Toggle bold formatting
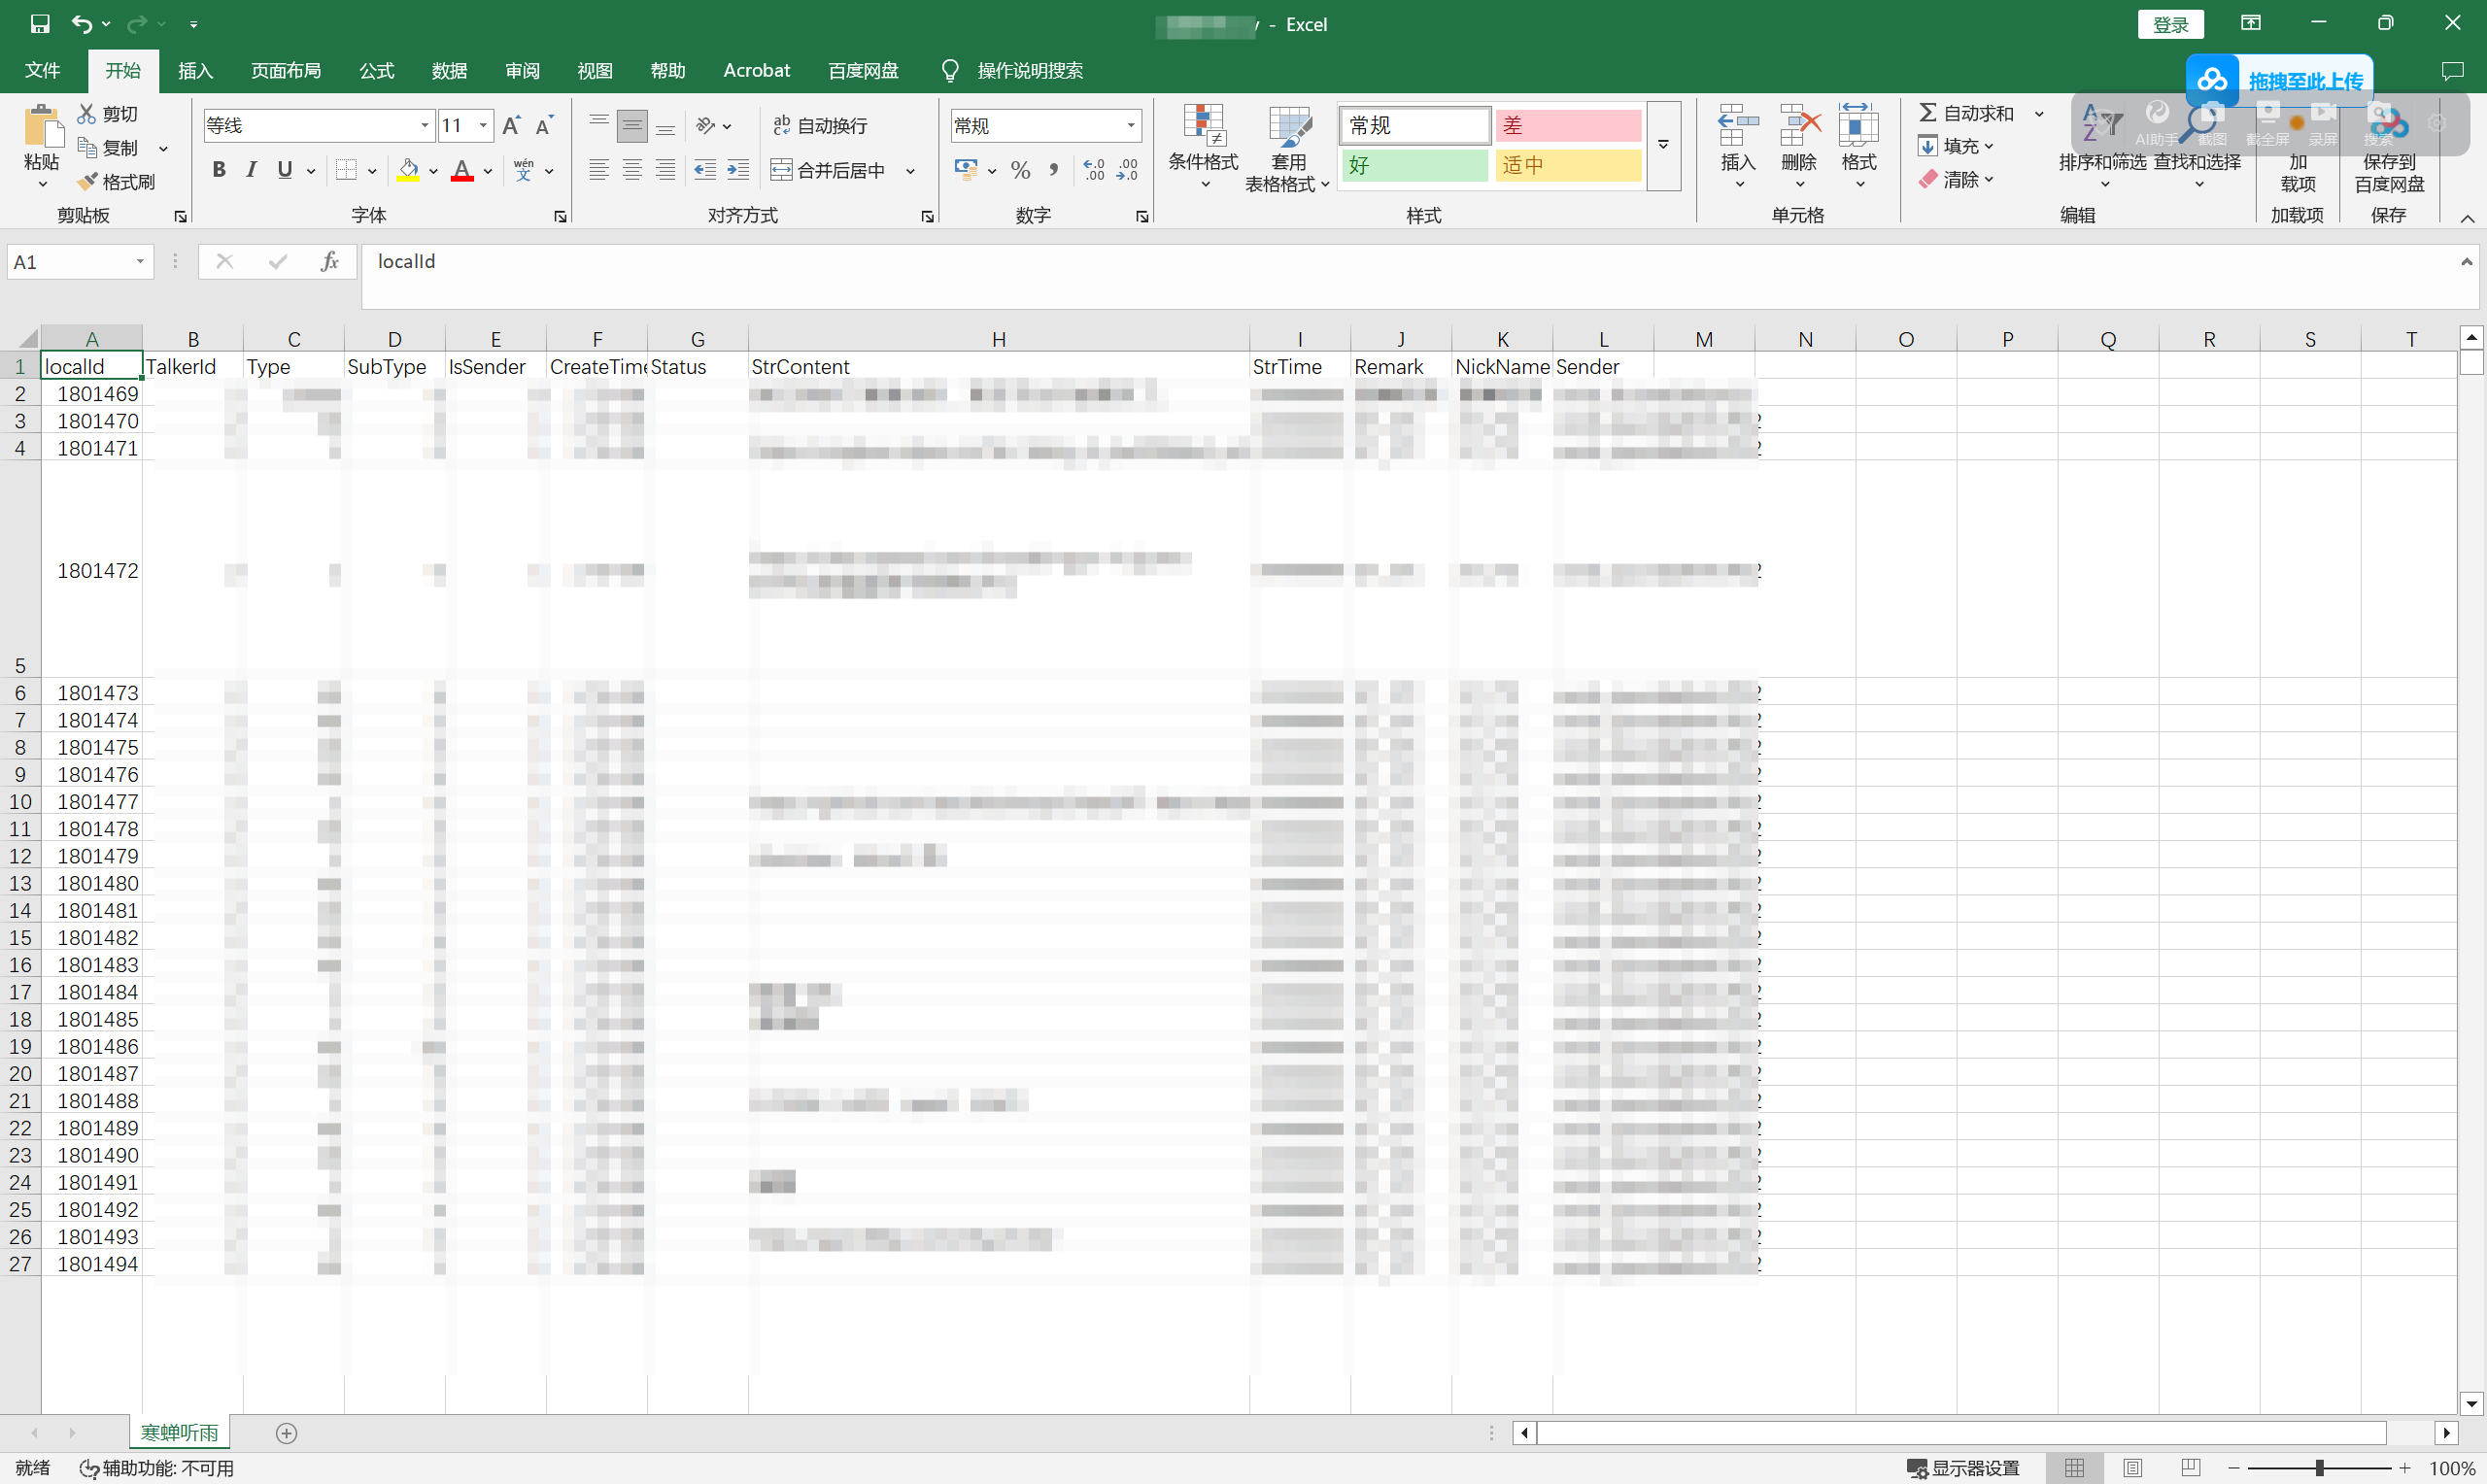Viewport: 2487px width, 1484px height. (219, 170)
